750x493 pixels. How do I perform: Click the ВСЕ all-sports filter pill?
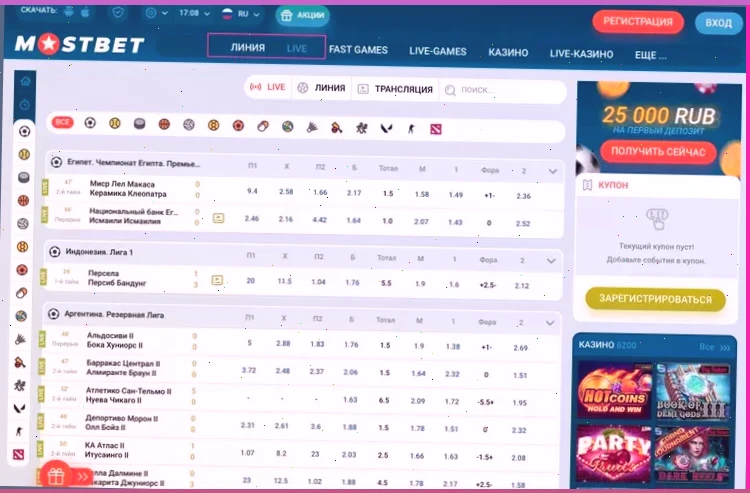(x=63, y=122)
